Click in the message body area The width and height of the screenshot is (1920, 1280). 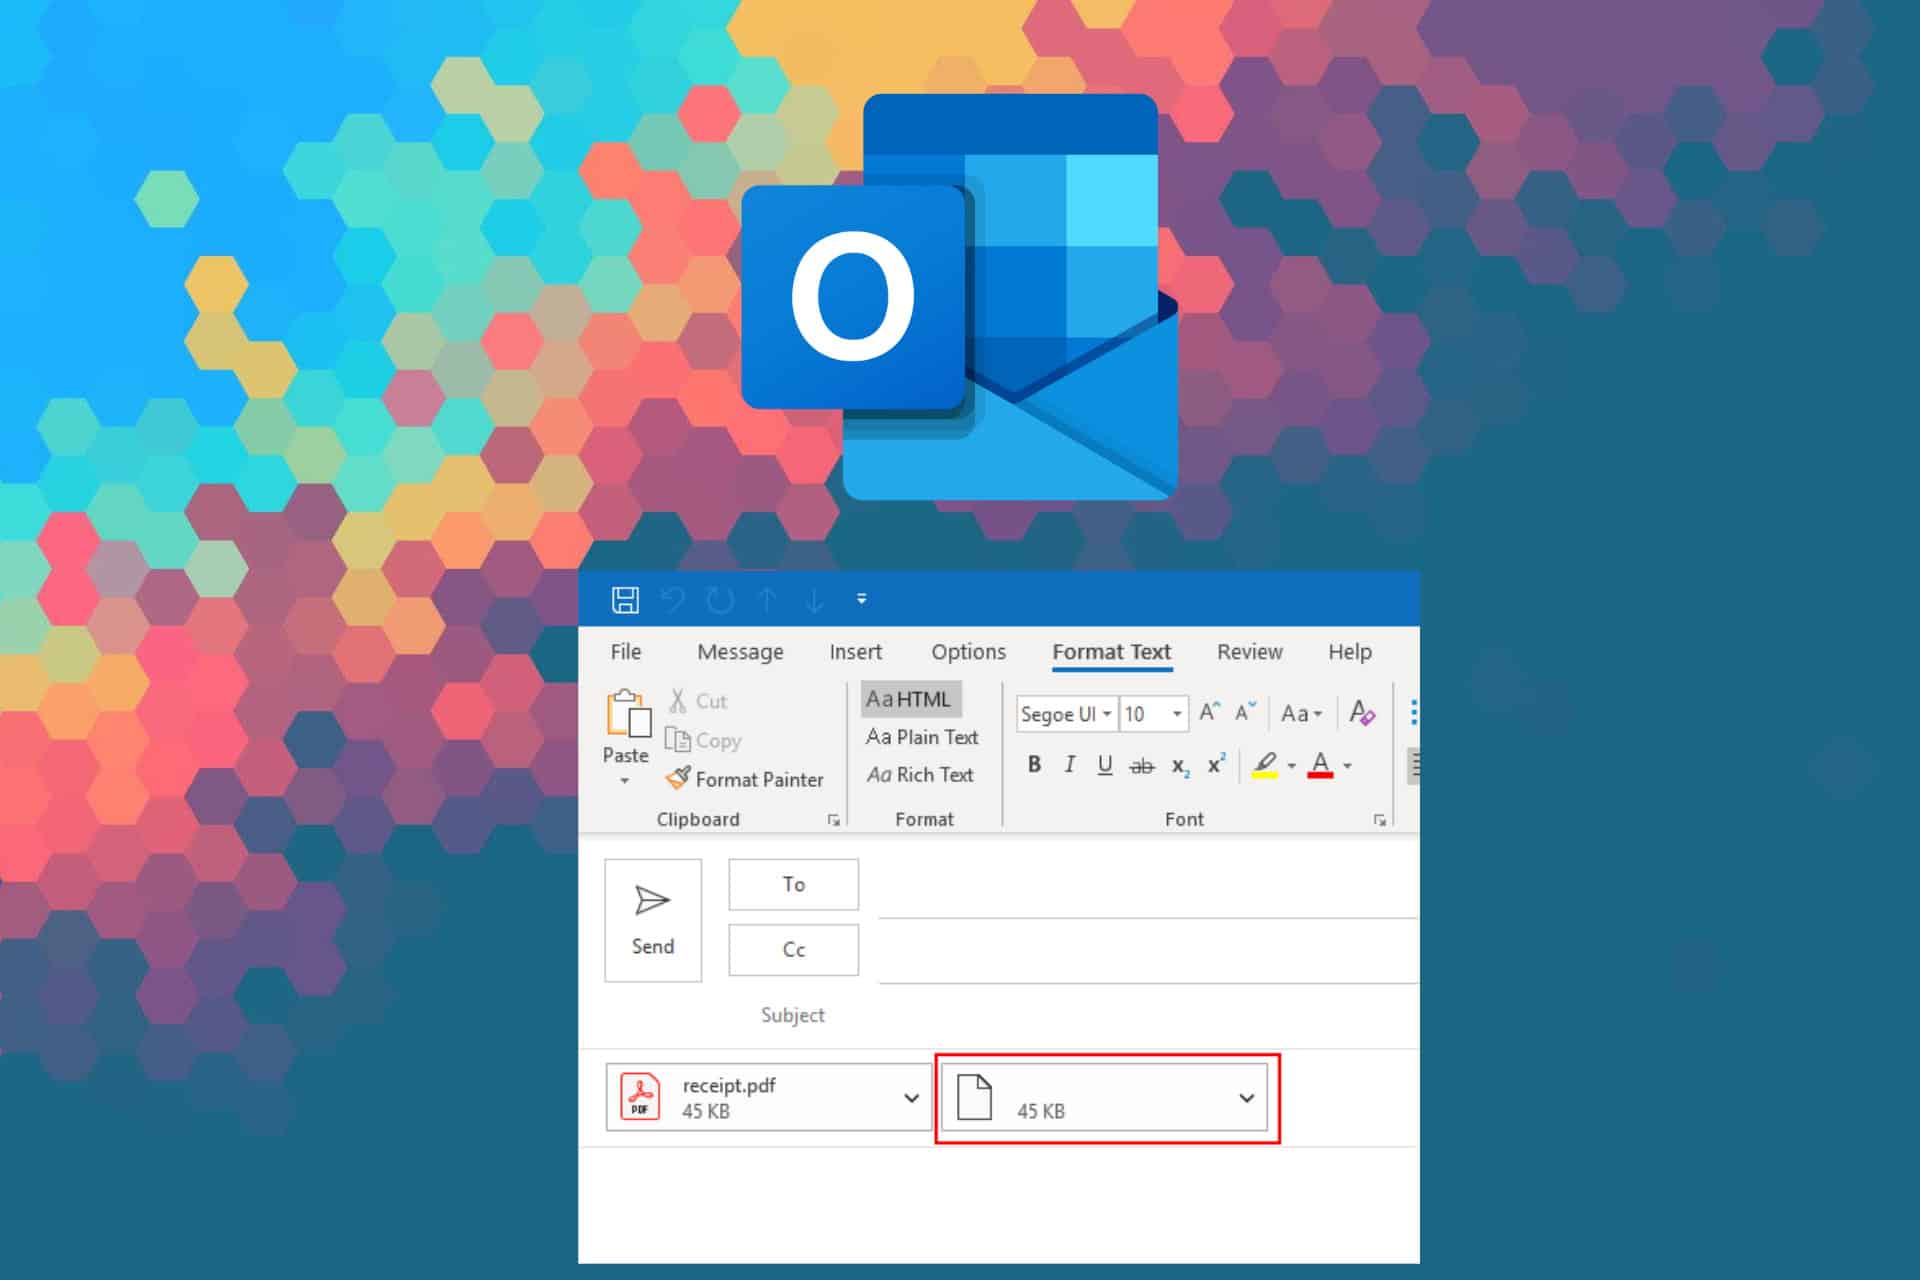(x=998, y=1205)
